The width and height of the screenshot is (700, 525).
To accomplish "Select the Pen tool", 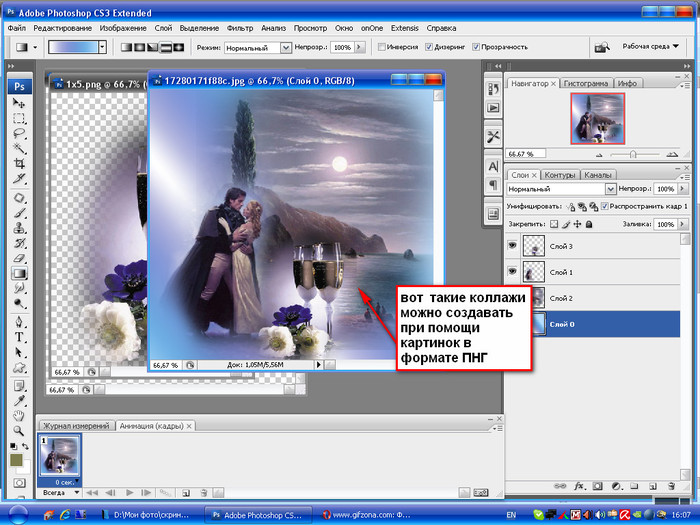I will click(x=19, y=322).
